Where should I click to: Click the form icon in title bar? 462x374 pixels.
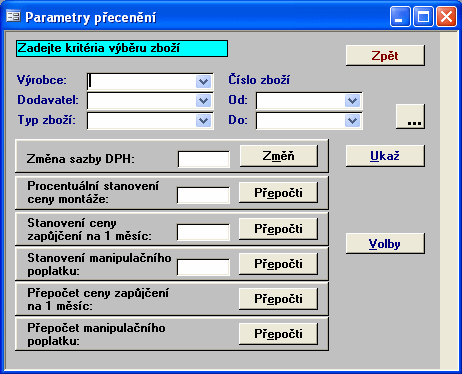[14, 16]
